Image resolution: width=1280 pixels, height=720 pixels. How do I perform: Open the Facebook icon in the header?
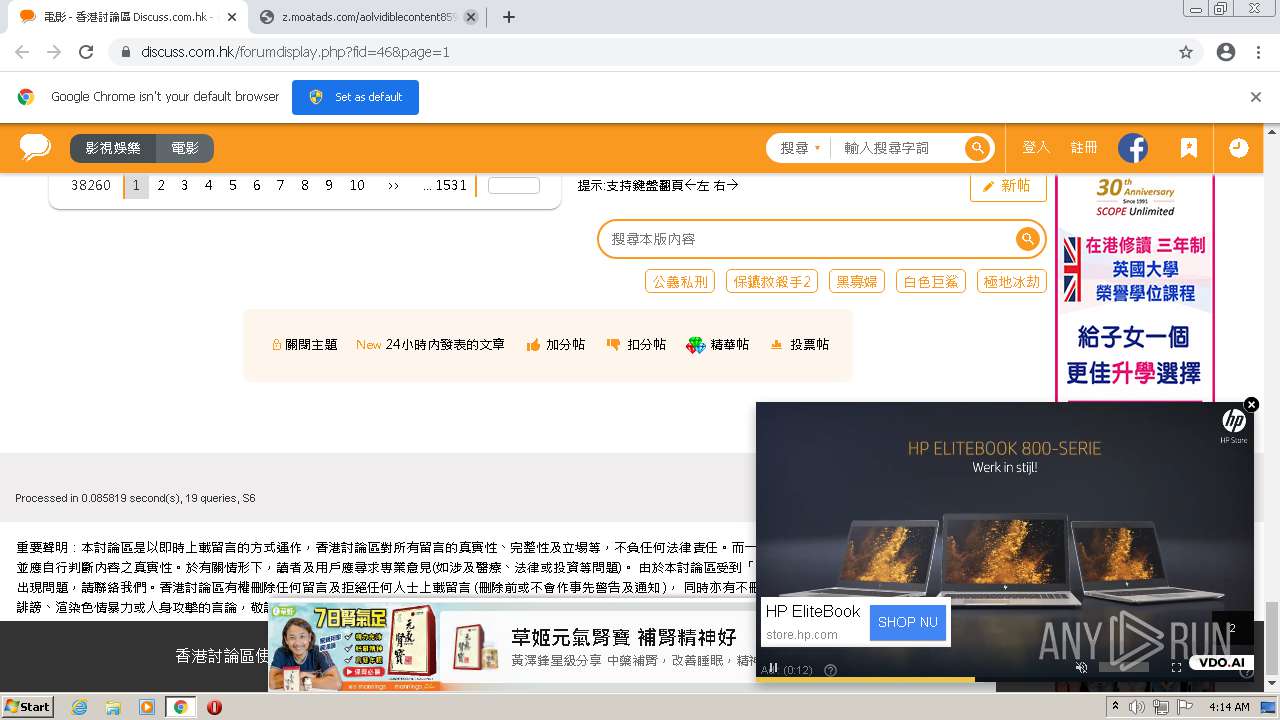coord(1133,148)
